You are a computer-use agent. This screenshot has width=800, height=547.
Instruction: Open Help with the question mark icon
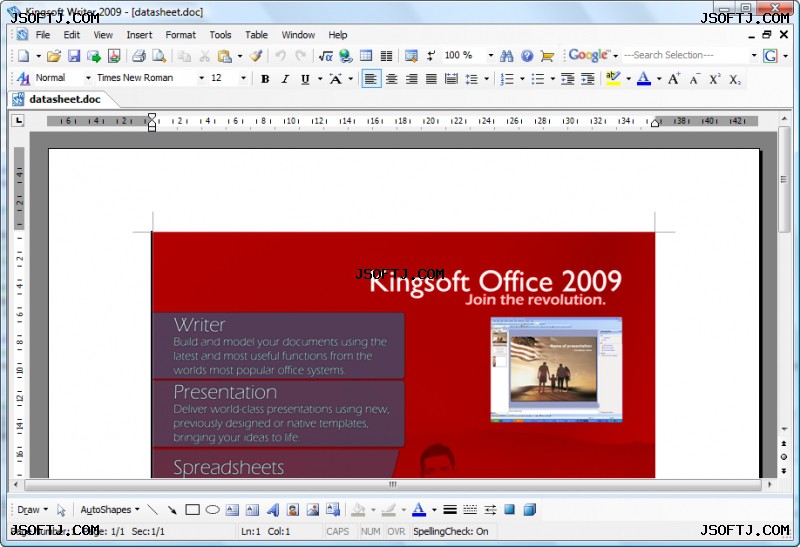(527, 56)
